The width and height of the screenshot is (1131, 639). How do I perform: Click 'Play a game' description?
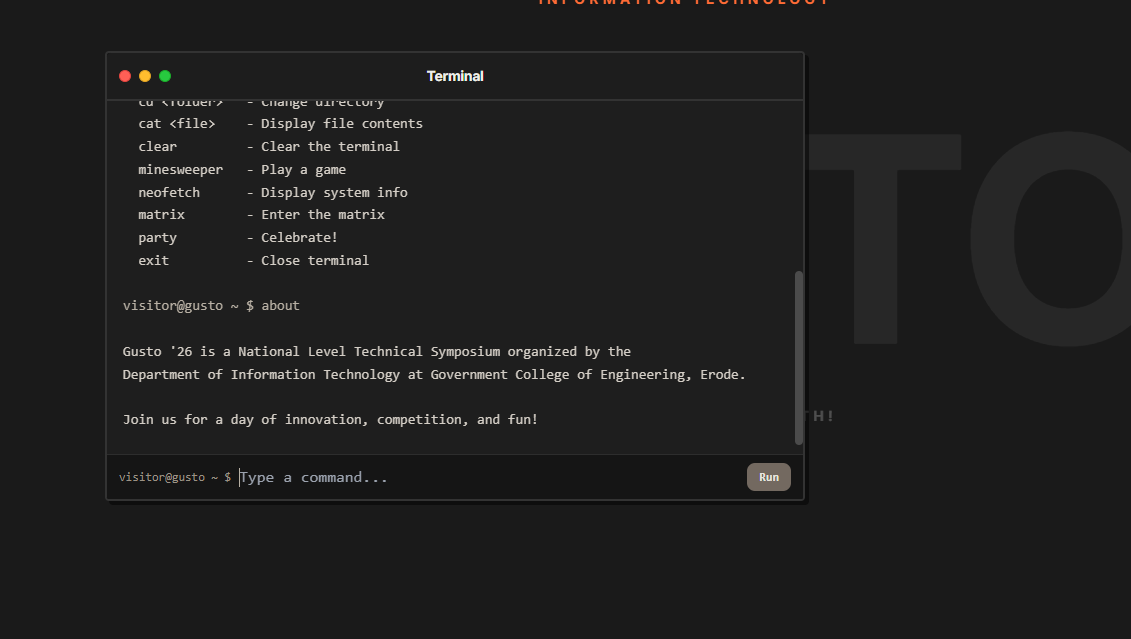[303, 169]
